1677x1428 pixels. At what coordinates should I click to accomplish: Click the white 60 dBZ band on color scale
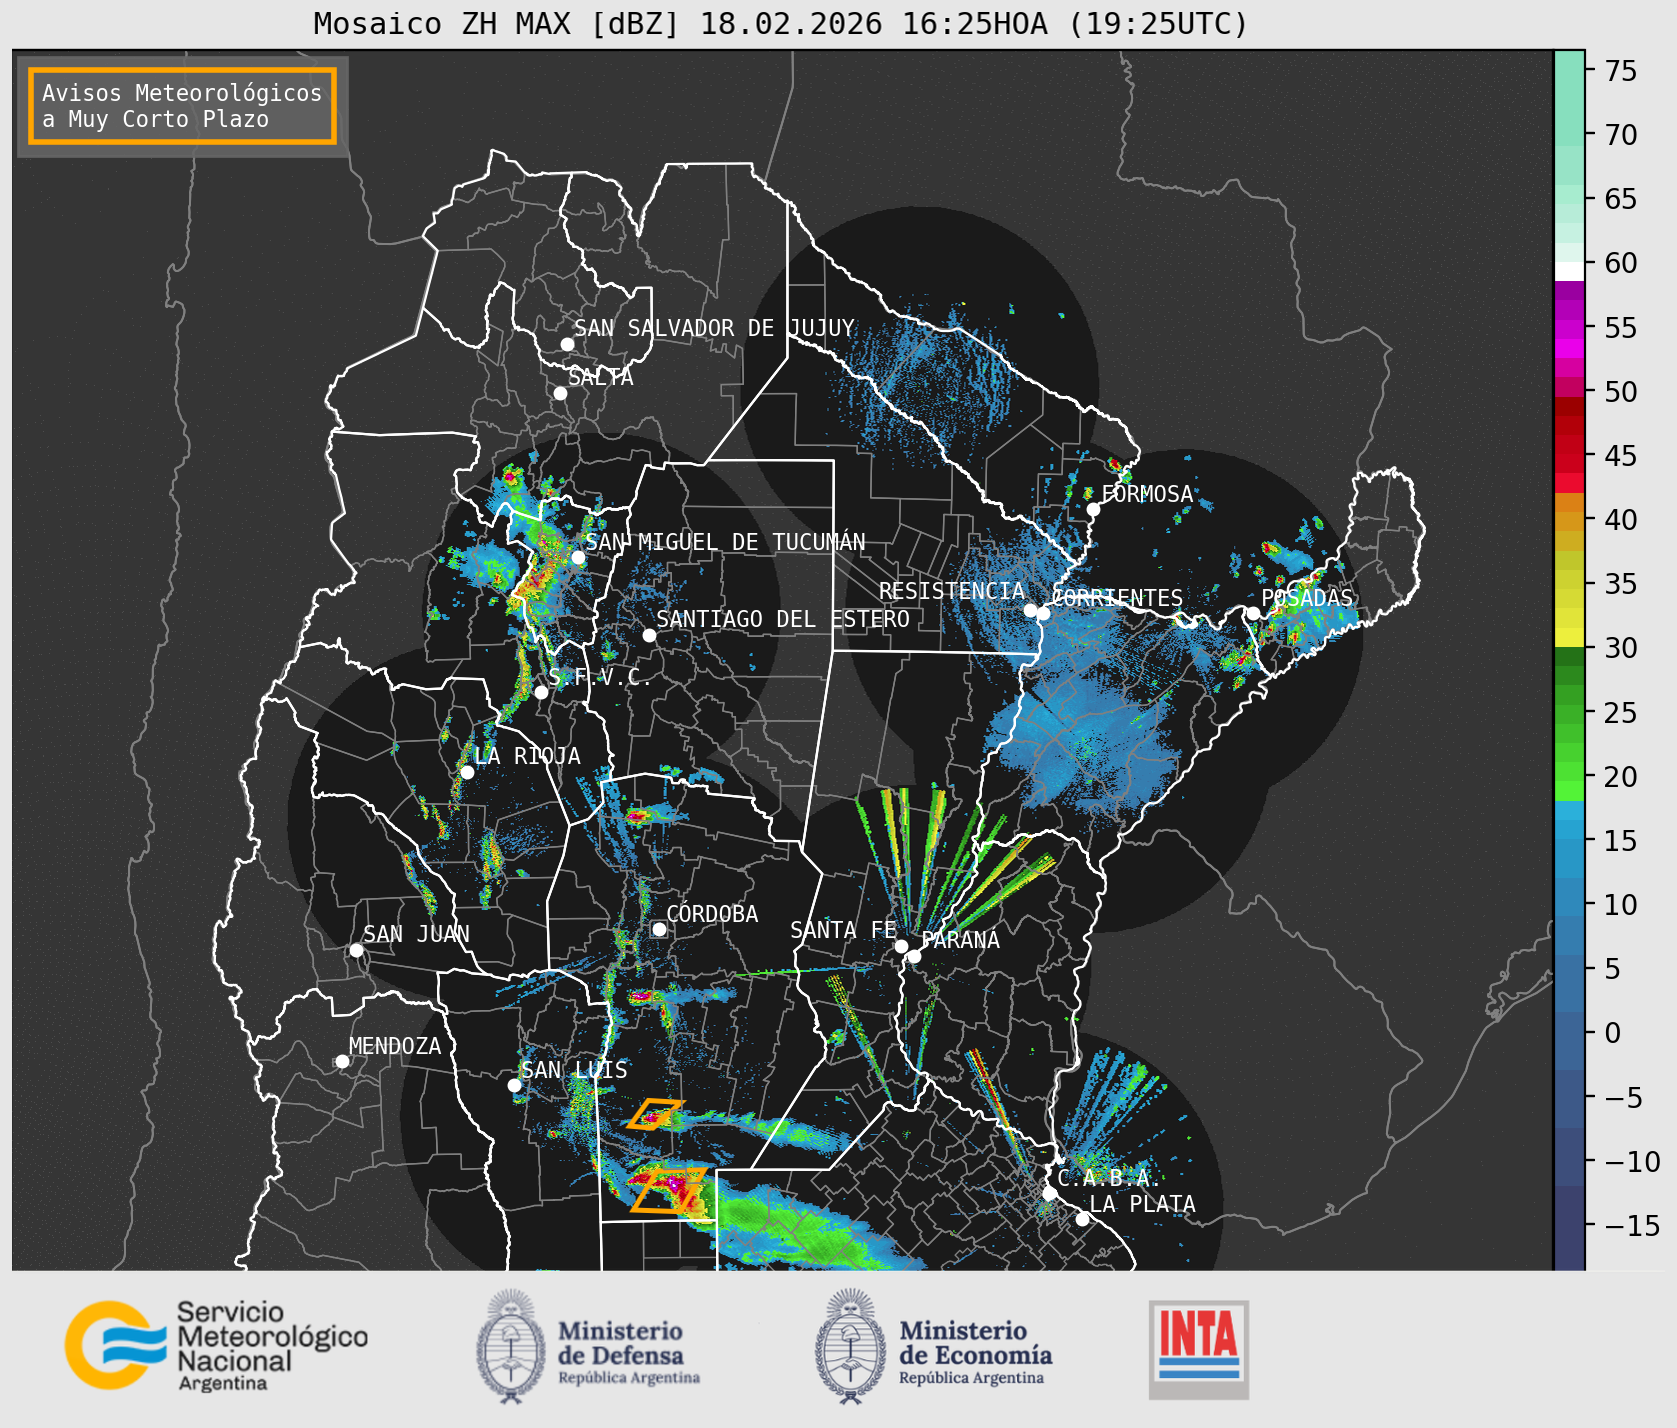point(1569,270)
